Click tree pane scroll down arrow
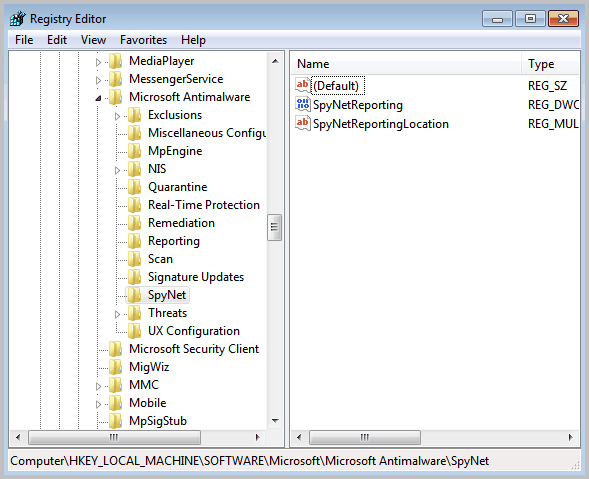Screen dimensions: 589x479 pos(275,421)
